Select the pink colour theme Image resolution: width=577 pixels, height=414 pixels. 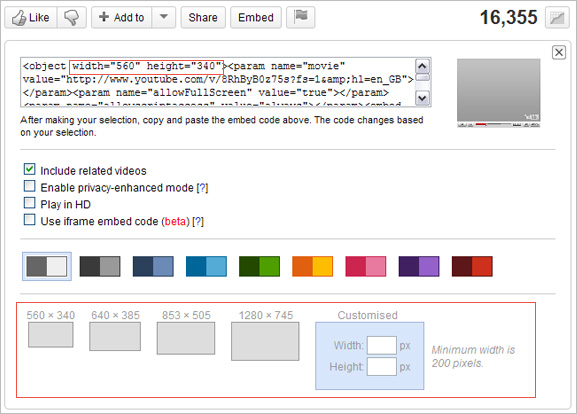click(366, 266)
